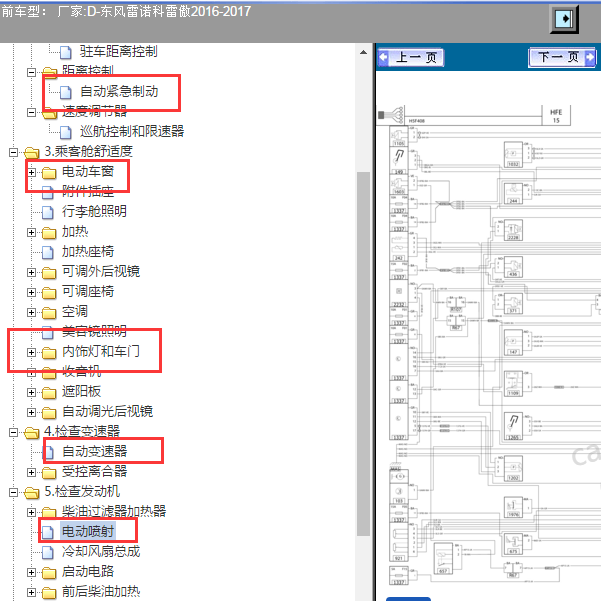Viewport: 601px width, 601px height.
Task: Expand the 可调外后视镜 tree node
Action: (32, 272)
